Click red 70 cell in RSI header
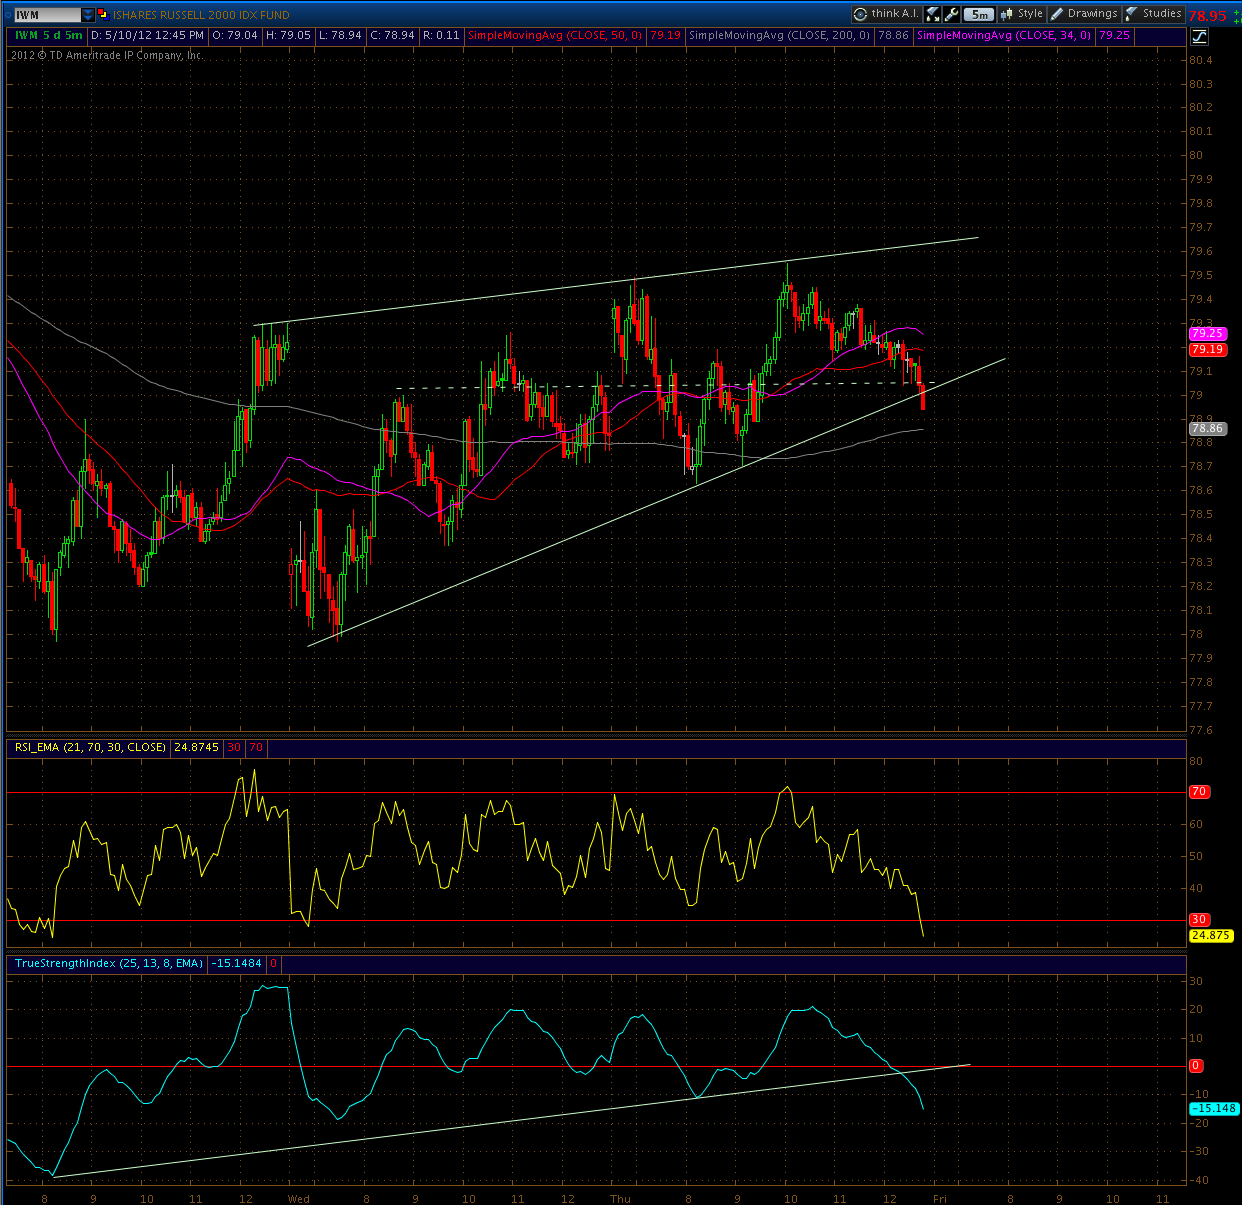This screenshot has width=1242, height=1205. (257, 747)
